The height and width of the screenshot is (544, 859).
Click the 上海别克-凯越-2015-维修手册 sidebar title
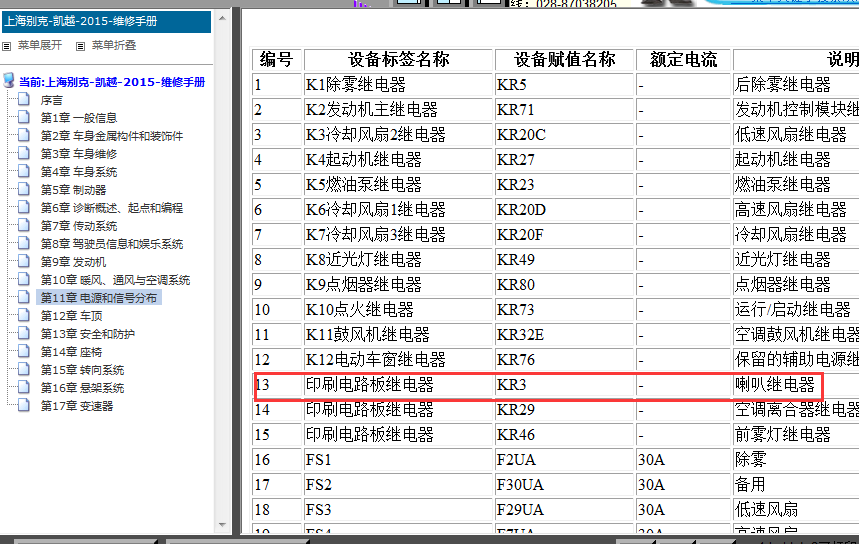point(106,22)
